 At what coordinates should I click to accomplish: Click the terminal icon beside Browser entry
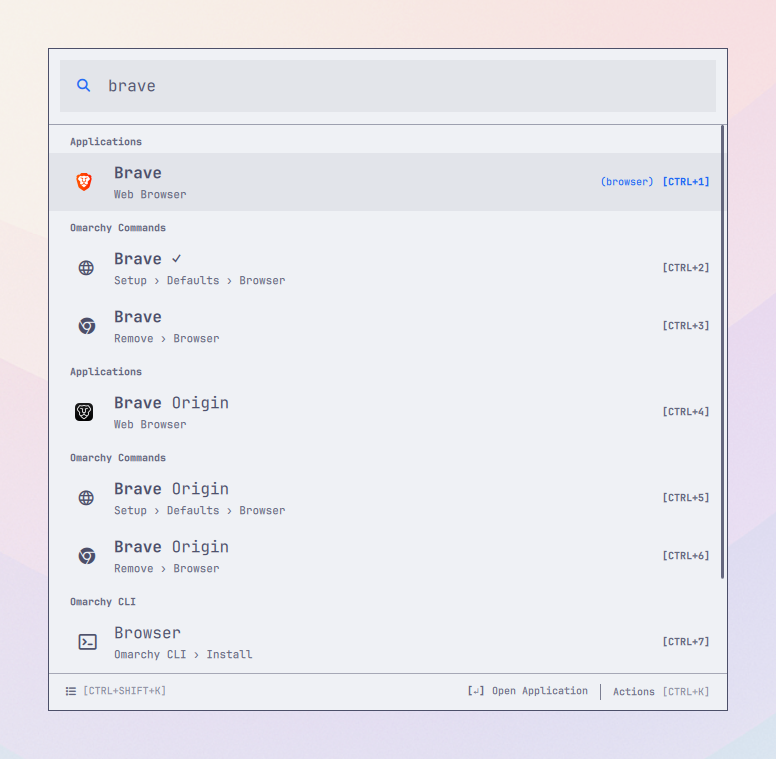pyautogui.click(x=88, y=642)
